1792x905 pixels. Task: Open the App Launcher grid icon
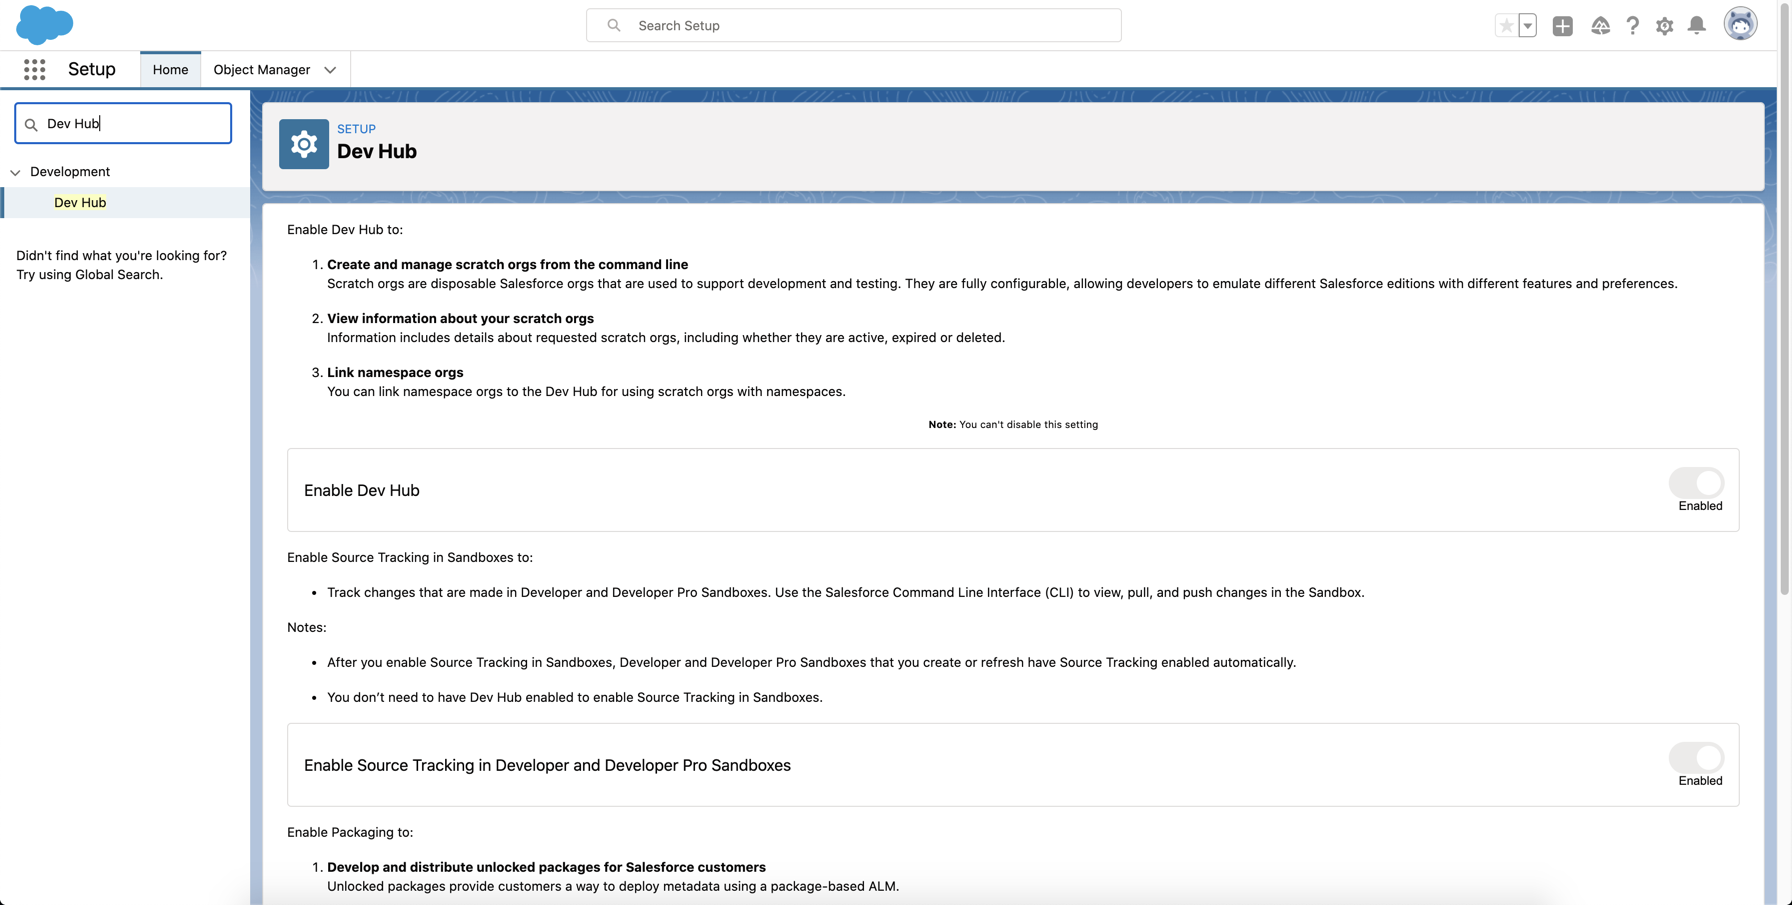click(35, 69)
